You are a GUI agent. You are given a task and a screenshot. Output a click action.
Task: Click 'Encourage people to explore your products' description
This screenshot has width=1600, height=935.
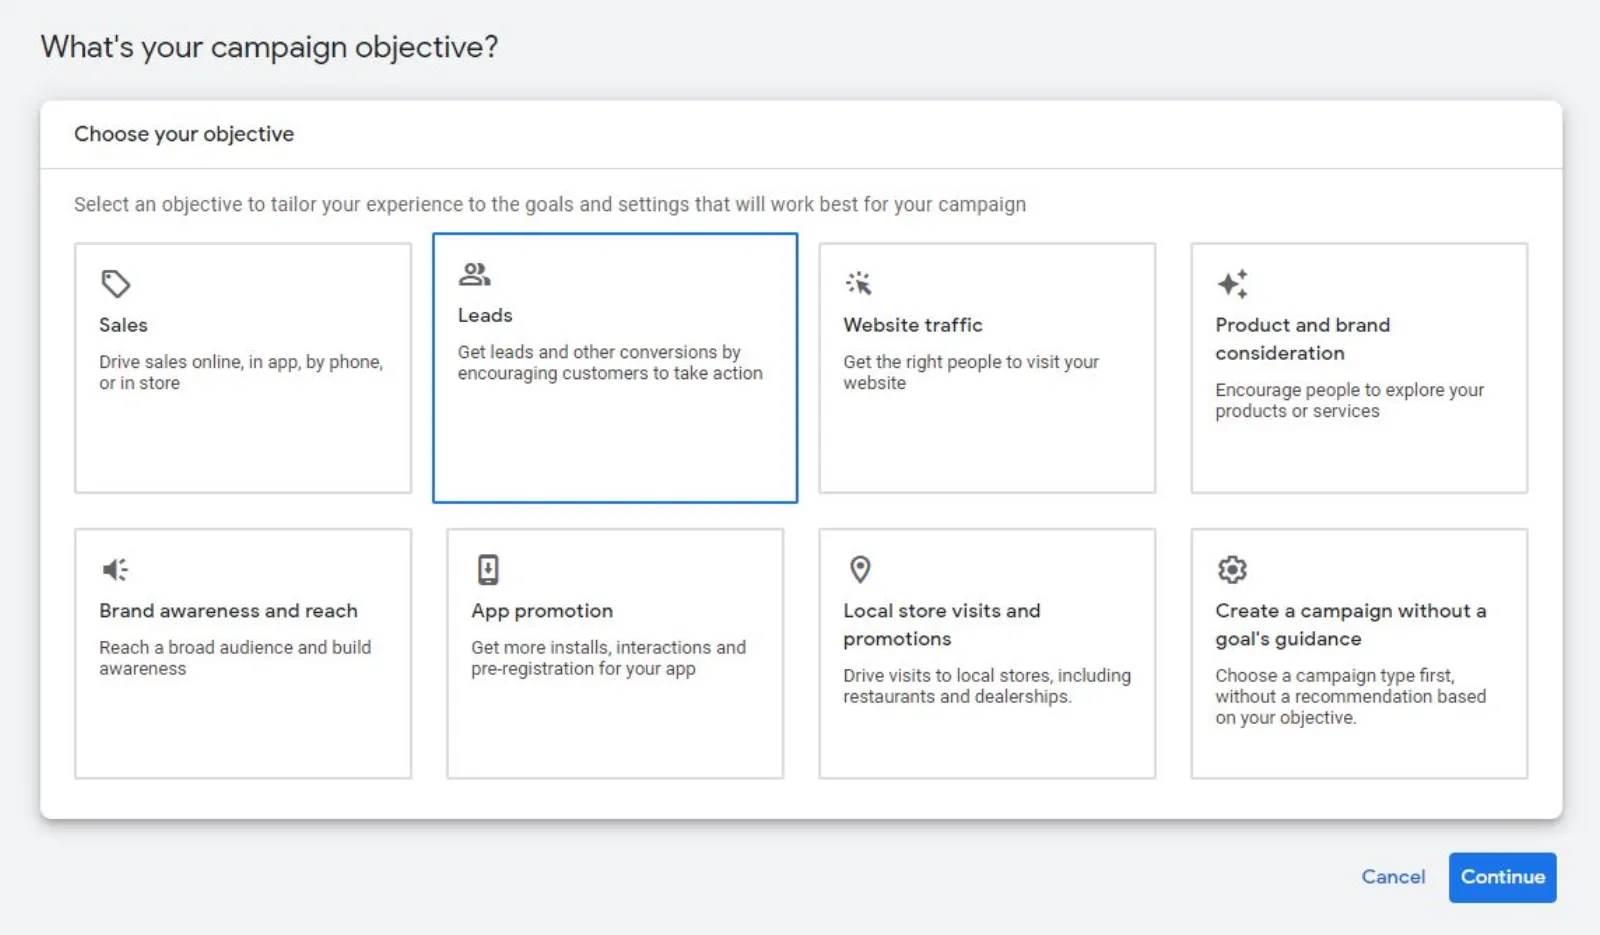[x=1350, y=400]
